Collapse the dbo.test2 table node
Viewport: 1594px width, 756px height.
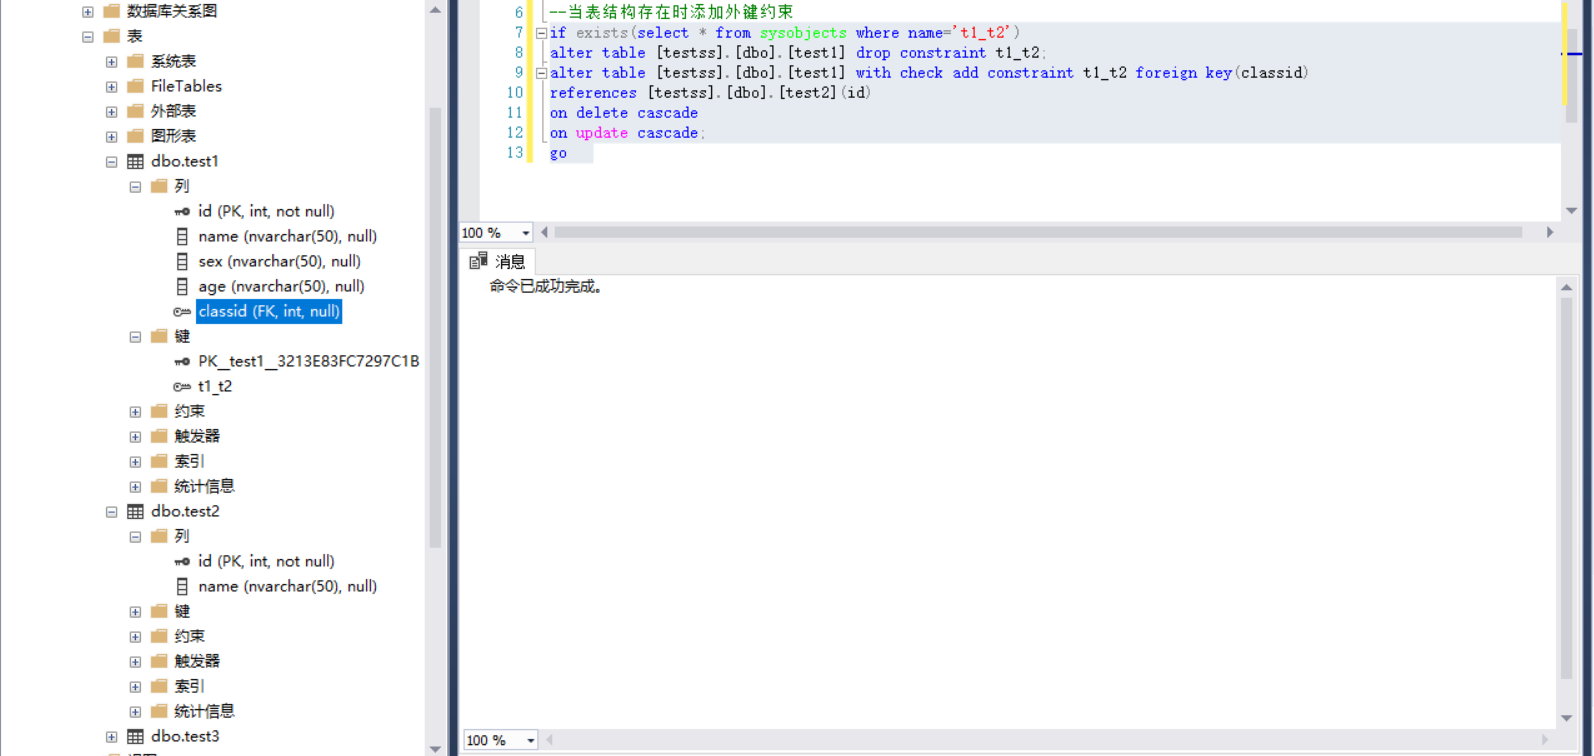112,512
